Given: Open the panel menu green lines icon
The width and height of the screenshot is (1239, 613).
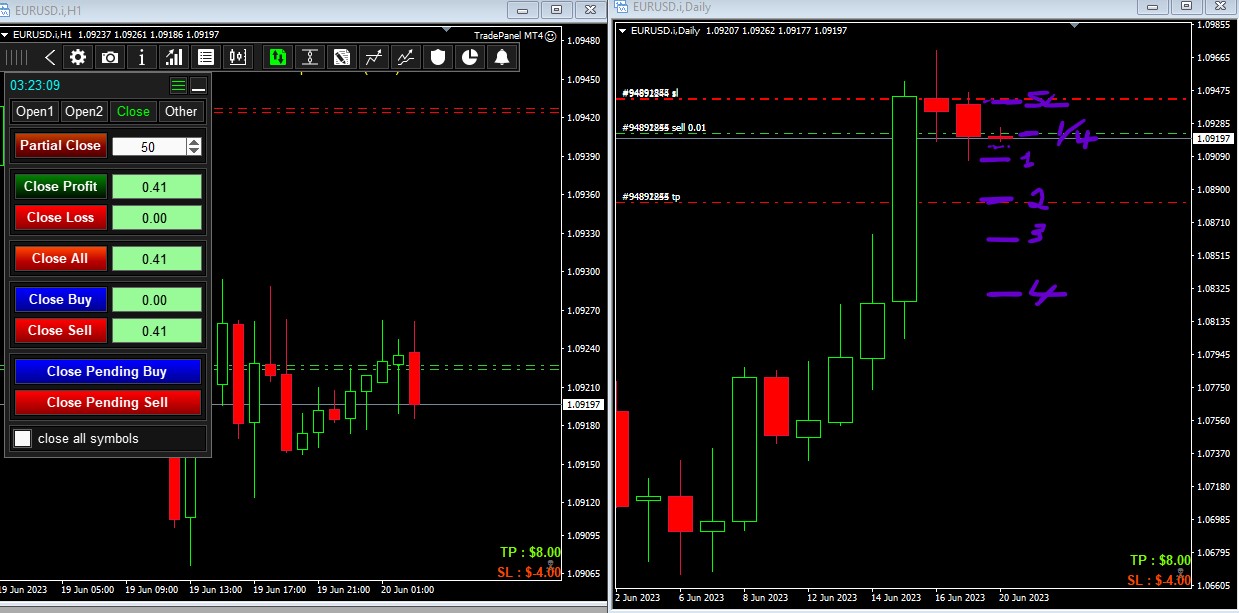Looking at the screenshot, I should [178, 85].
